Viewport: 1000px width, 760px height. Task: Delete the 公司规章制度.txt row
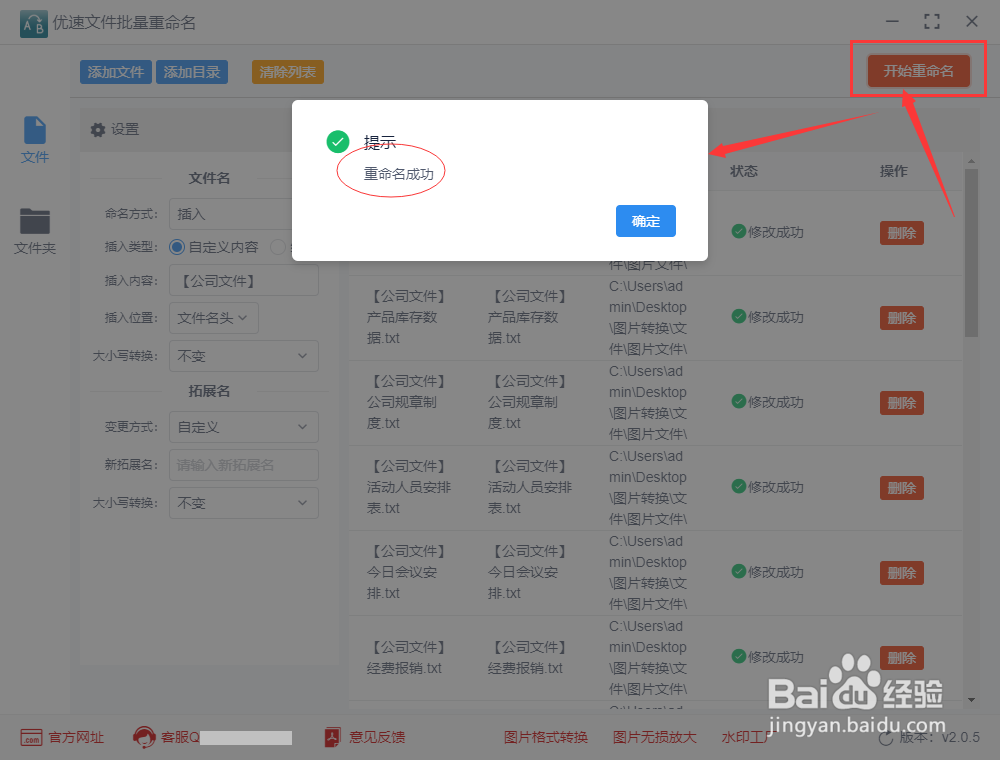point(902,403)
